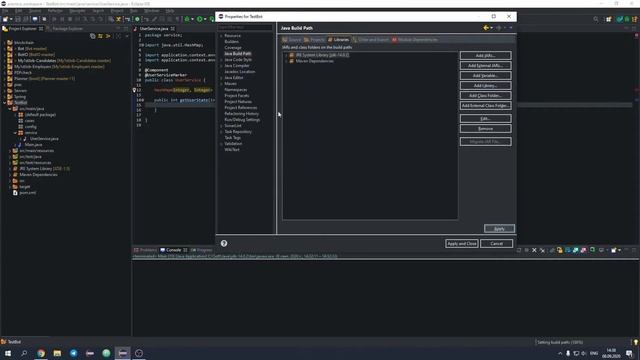640x360 pixels.
Task: Select Main.java in the Project Explorer
Action: click(x=33, y=144)
